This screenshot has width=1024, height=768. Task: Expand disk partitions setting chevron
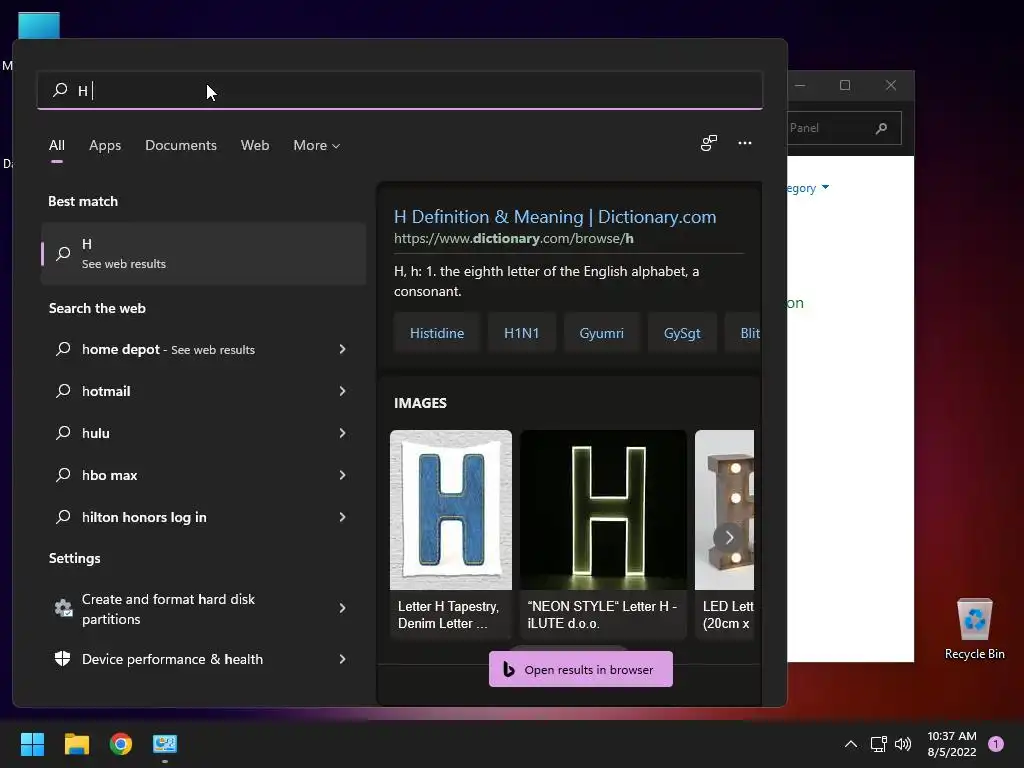[x=342, y=608]
